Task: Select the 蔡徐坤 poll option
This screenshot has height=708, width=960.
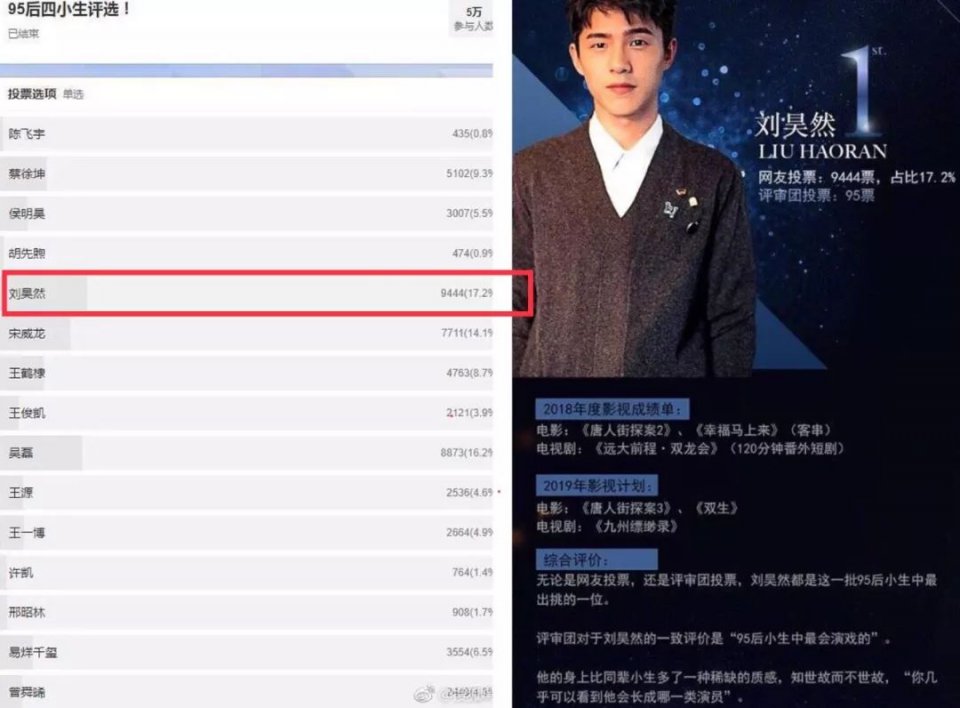Action: tap(246, 173)
